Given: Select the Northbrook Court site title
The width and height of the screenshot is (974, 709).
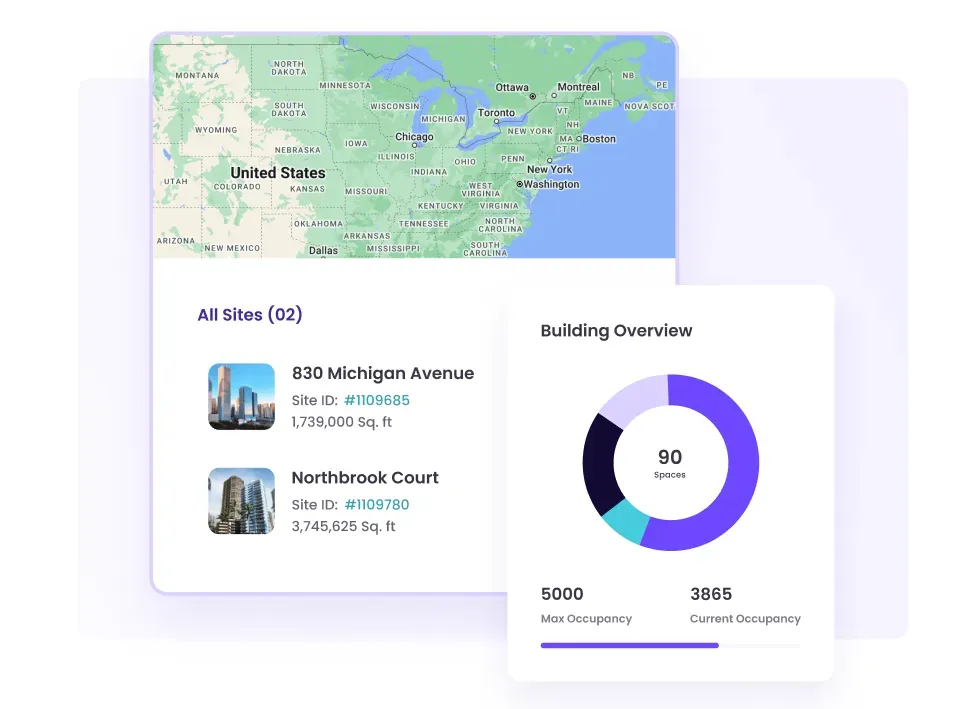Looking at the screenshot, I should (365, 478).
